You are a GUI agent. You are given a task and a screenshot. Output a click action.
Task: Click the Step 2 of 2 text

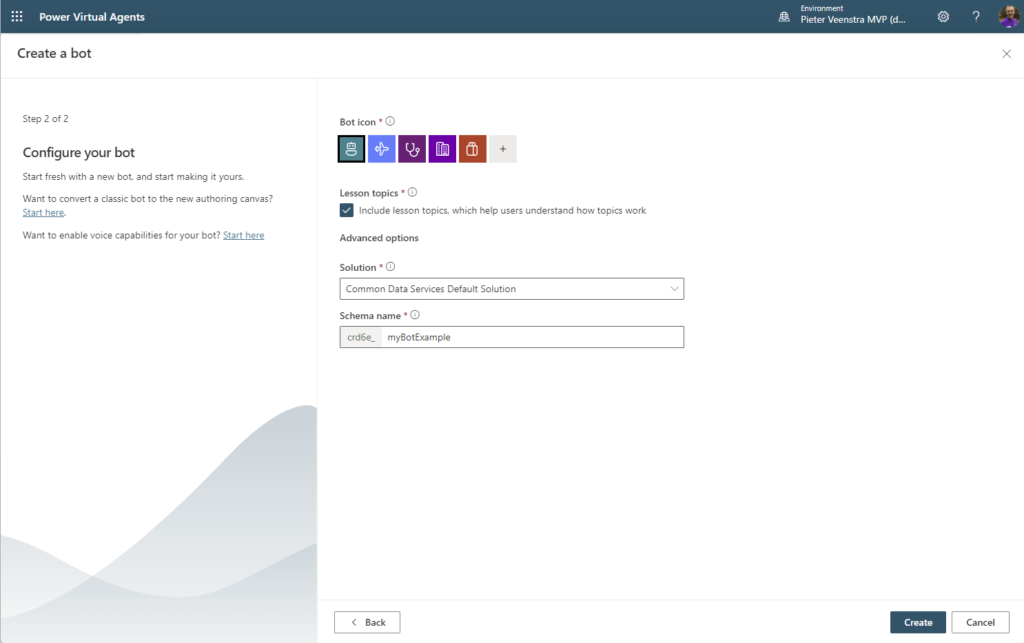[46, 119]
